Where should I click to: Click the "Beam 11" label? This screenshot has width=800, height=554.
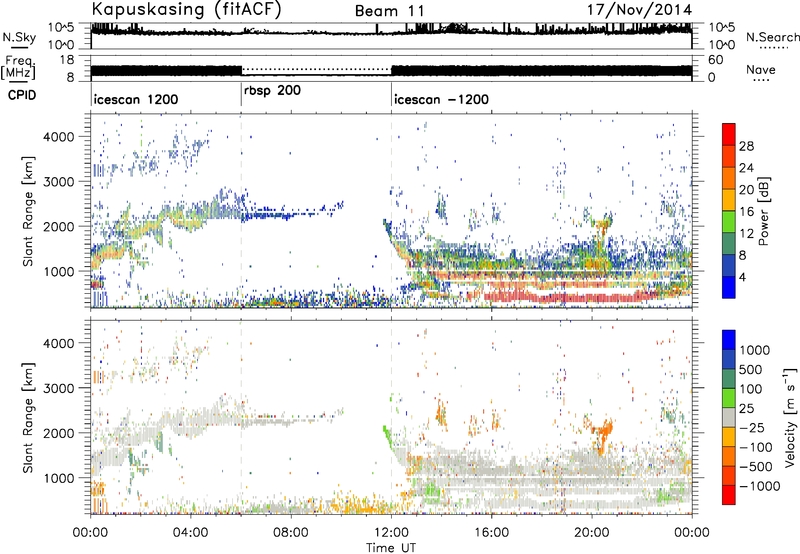[390, 11]
